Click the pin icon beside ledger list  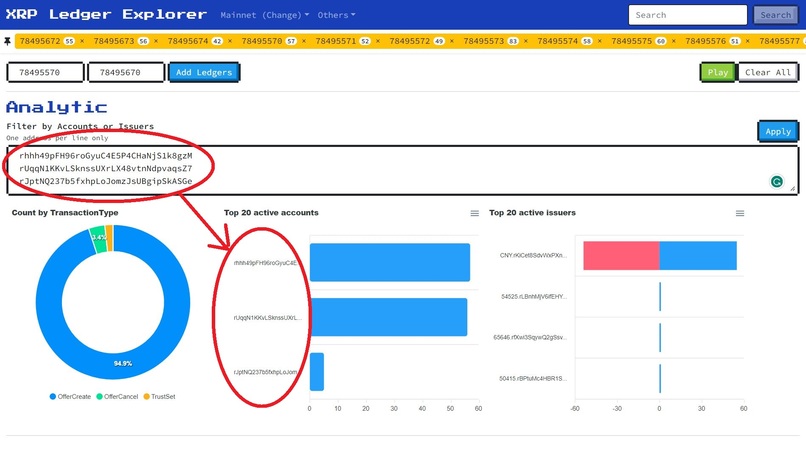[7, 41]
